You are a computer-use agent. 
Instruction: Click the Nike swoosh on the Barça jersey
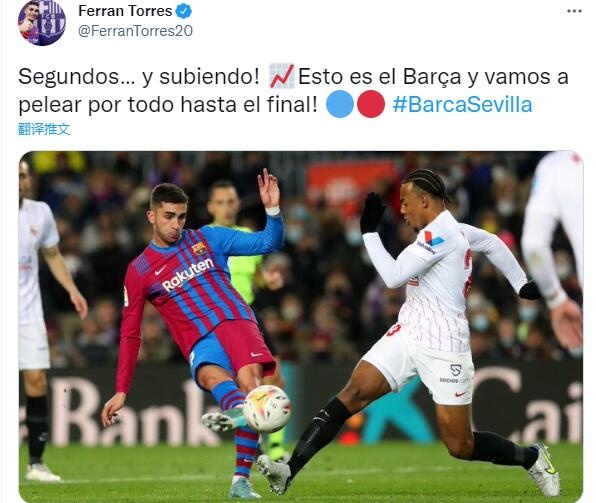point(160,270)
